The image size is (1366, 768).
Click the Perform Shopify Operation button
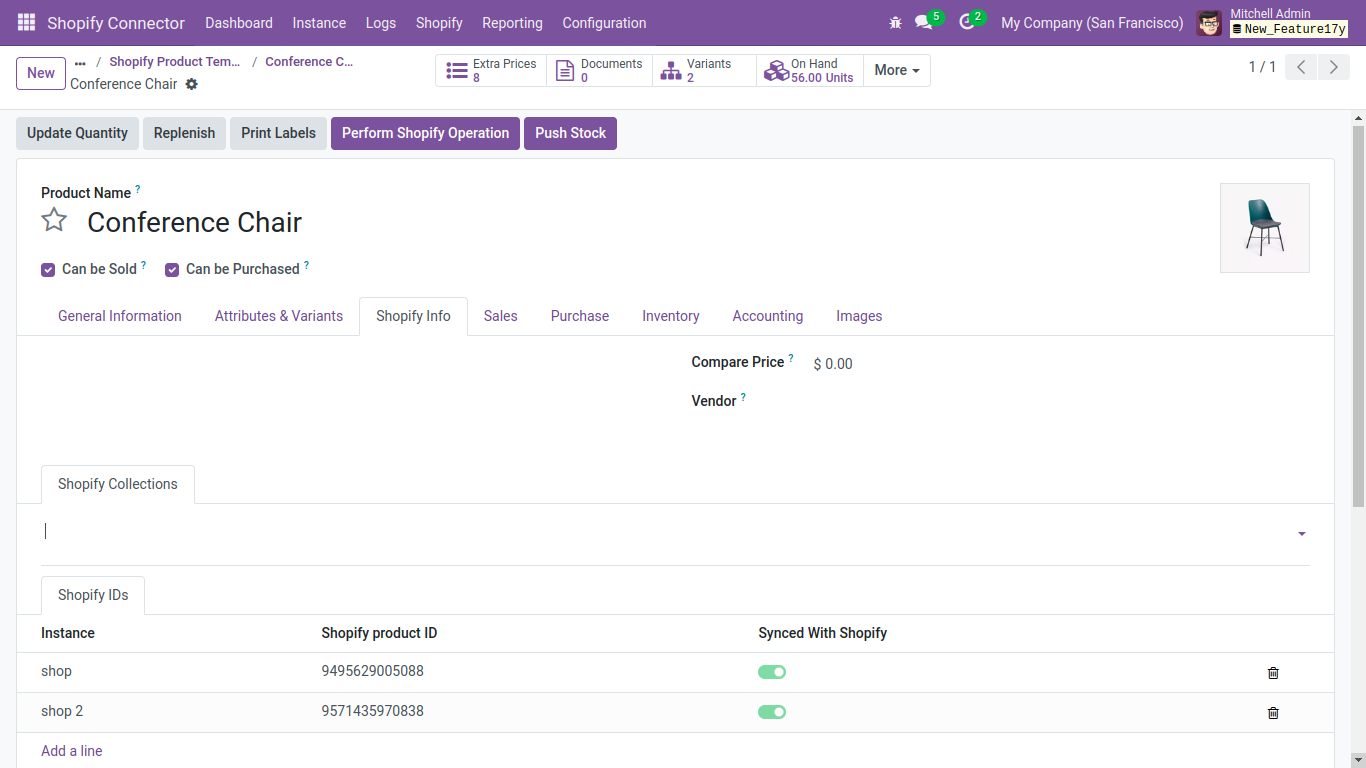[x=425, y=133]
